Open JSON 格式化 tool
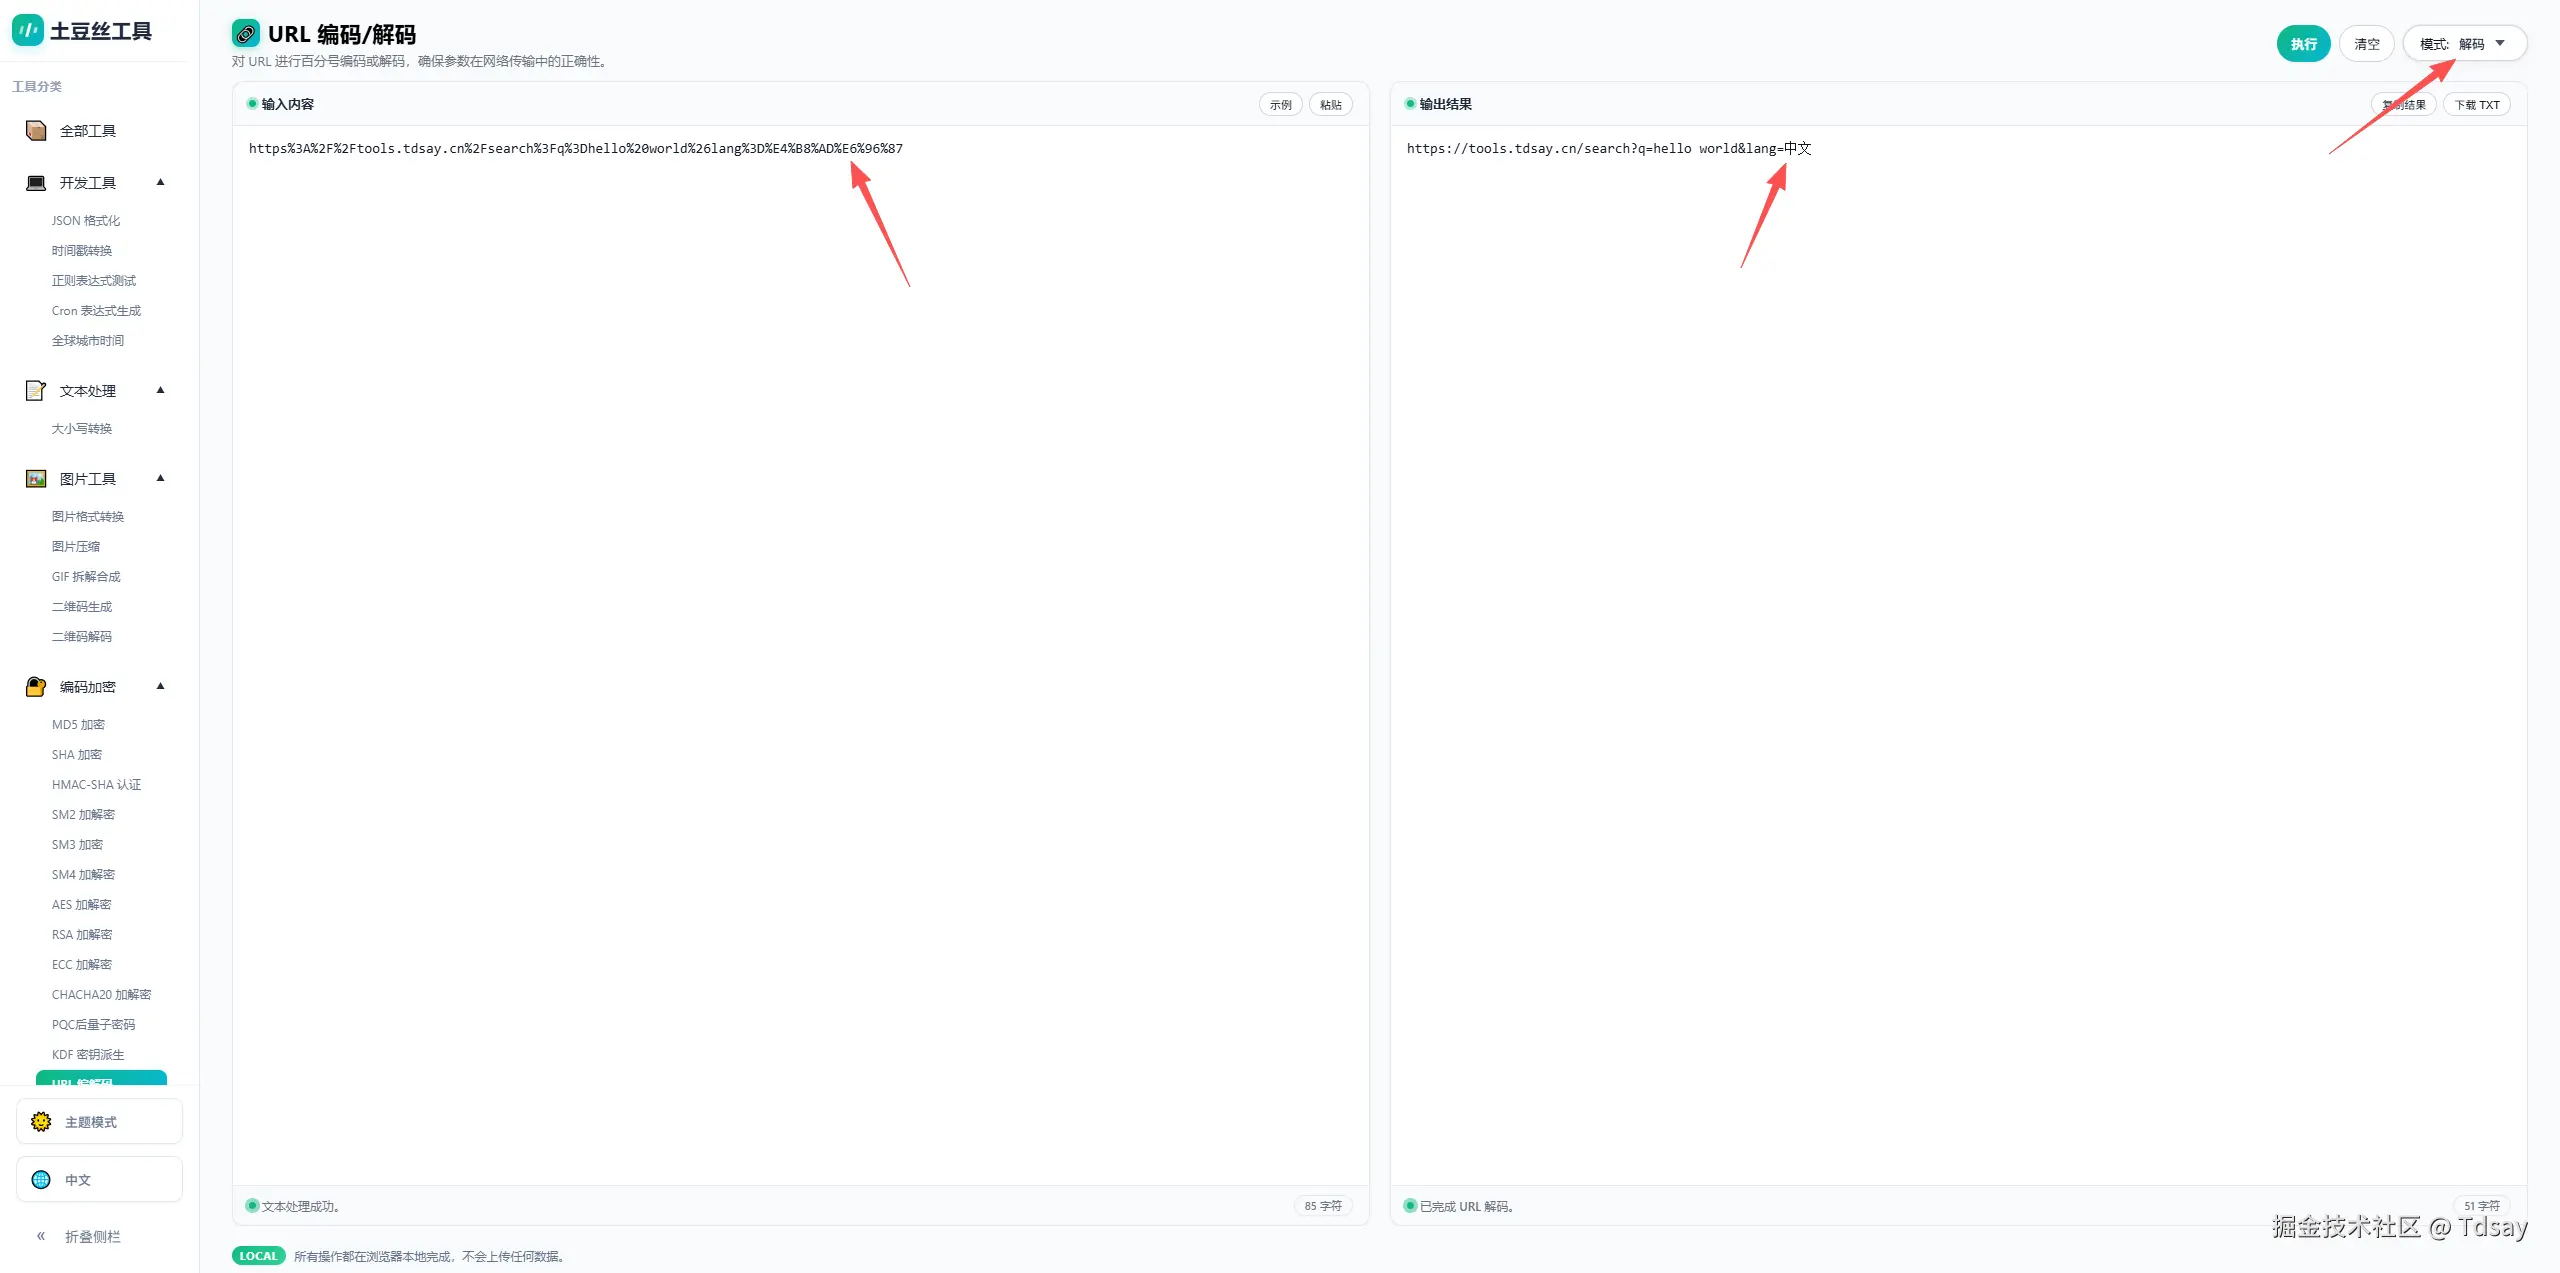This screenshot has width=2560, height=1273. click(86, 221)
